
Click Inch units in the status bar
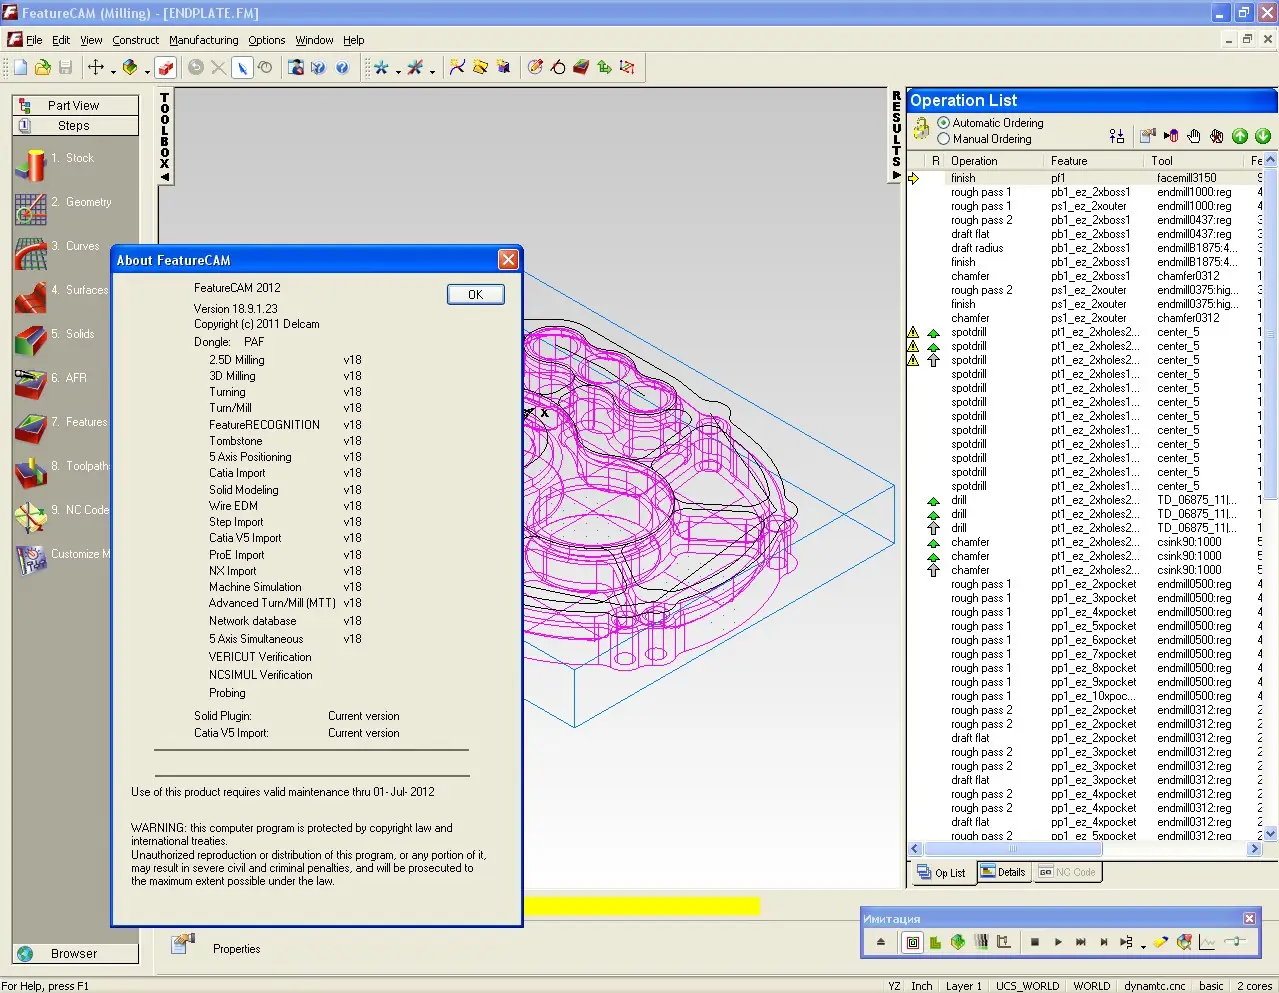[922, 986]
